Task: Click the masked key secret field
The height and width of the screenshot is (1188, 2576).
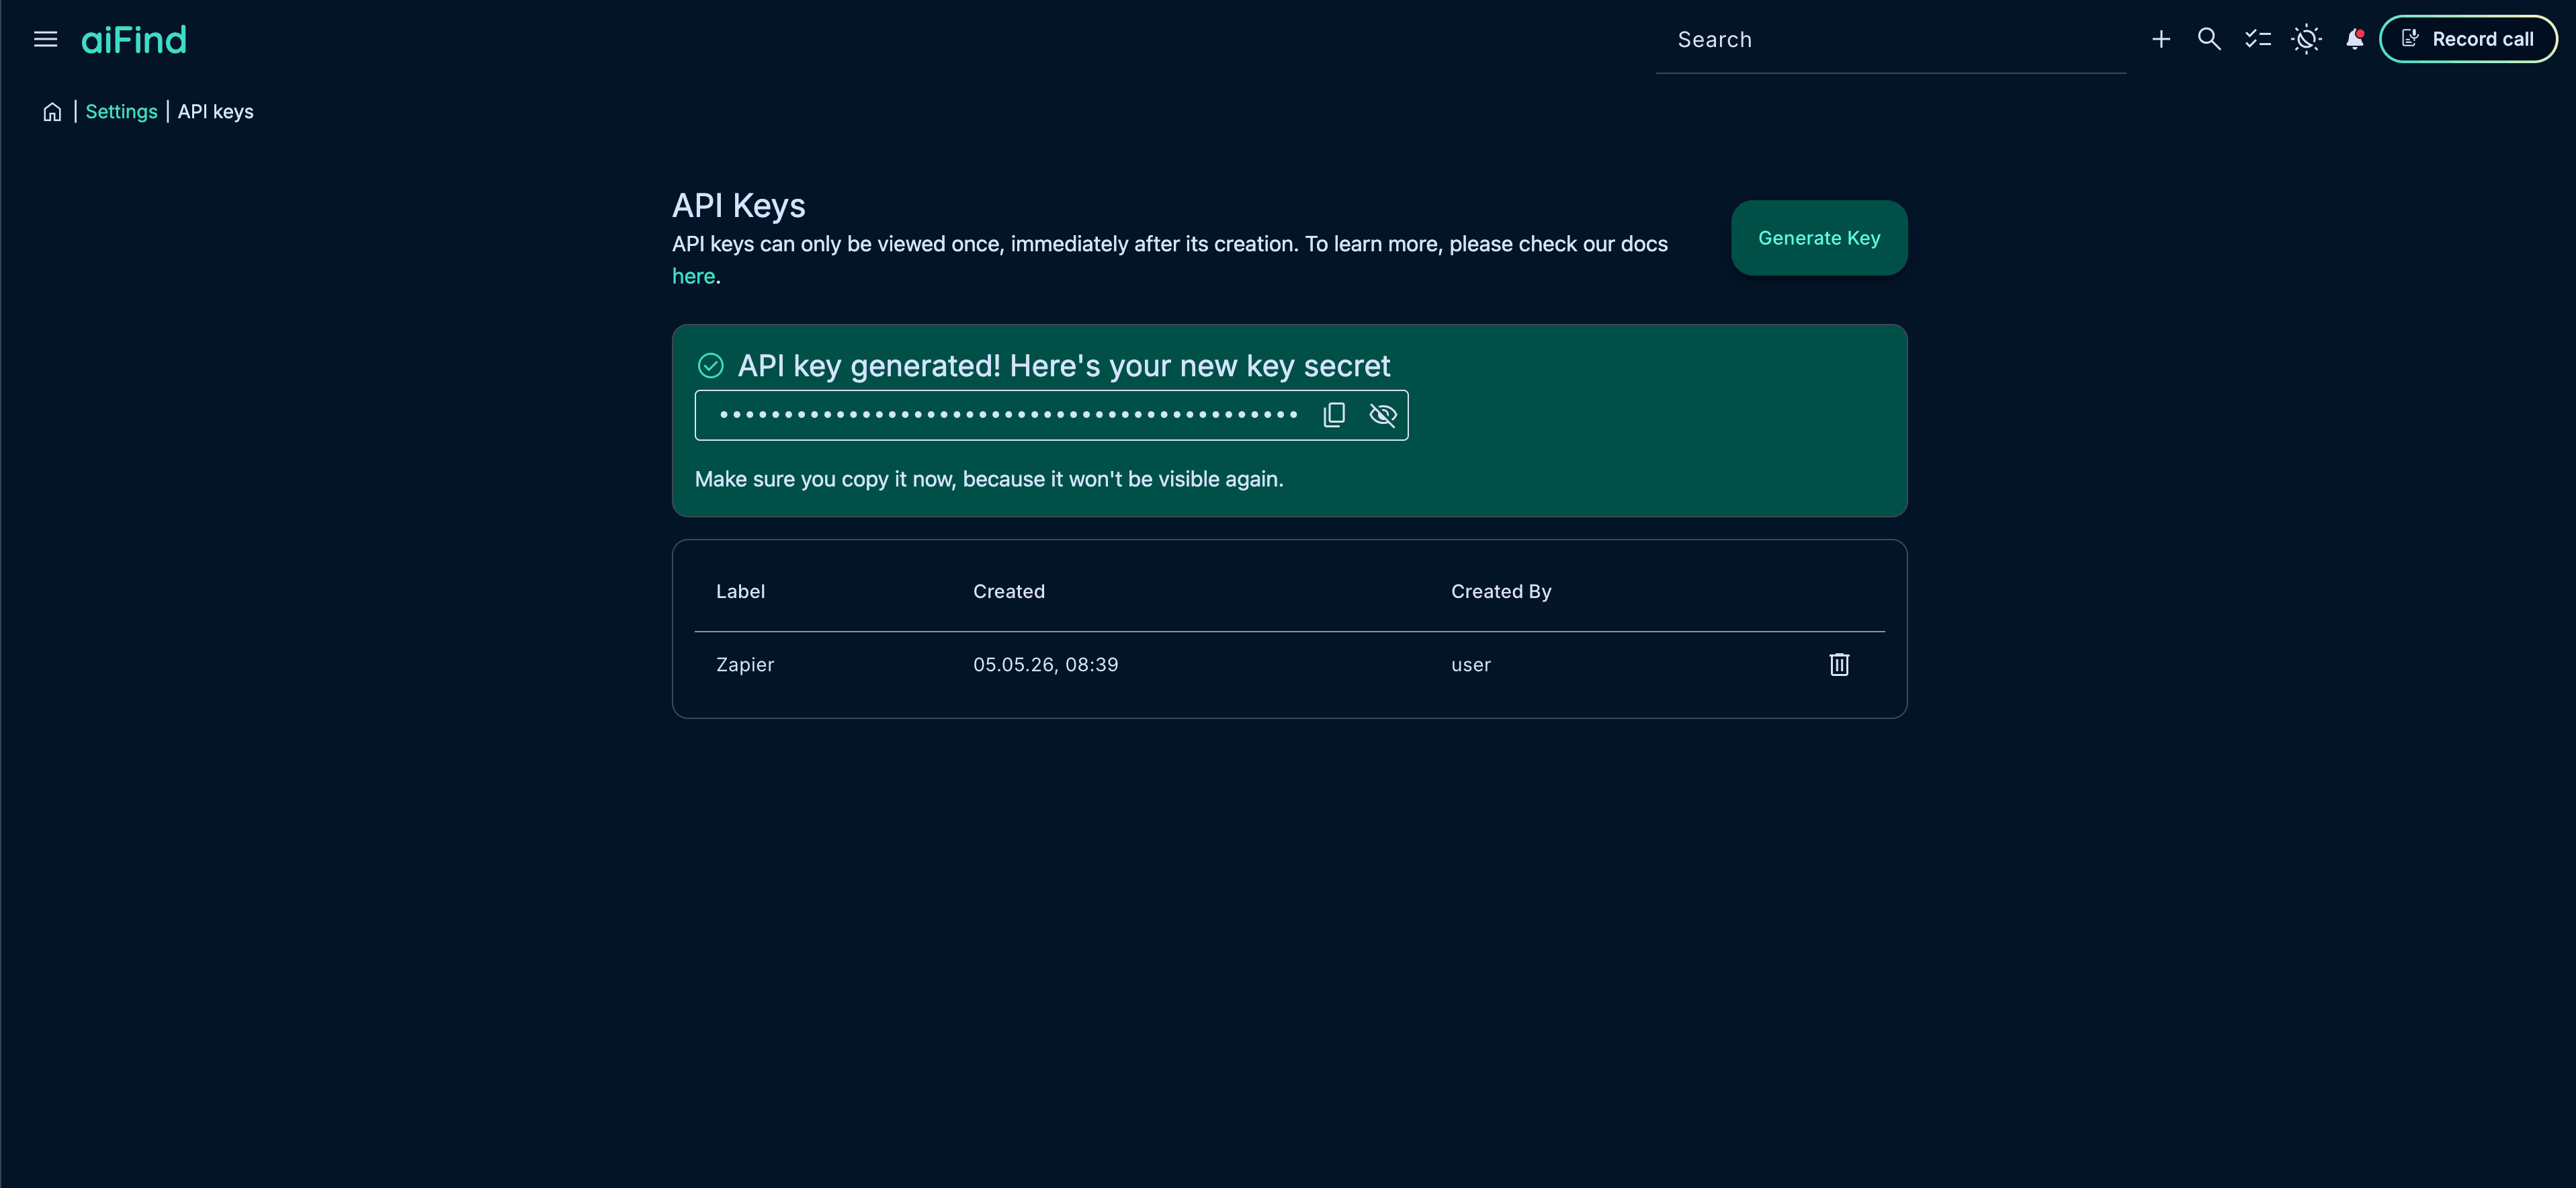Action: tap(1052, 415)
